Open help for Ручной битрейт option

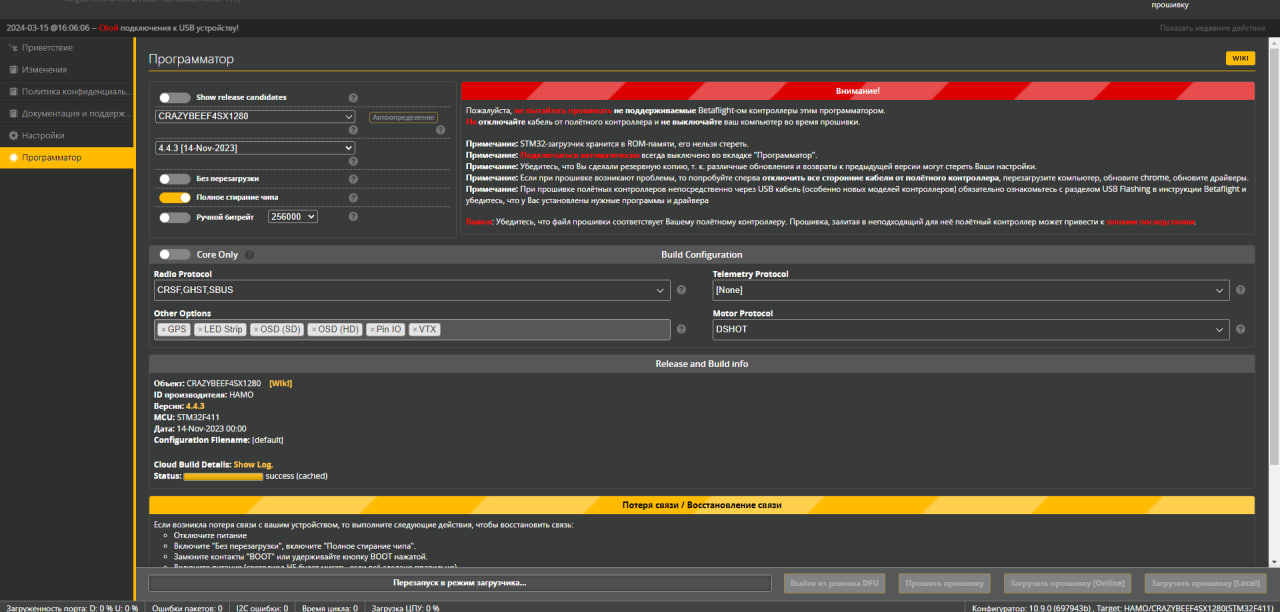click(x=353, y=216)
